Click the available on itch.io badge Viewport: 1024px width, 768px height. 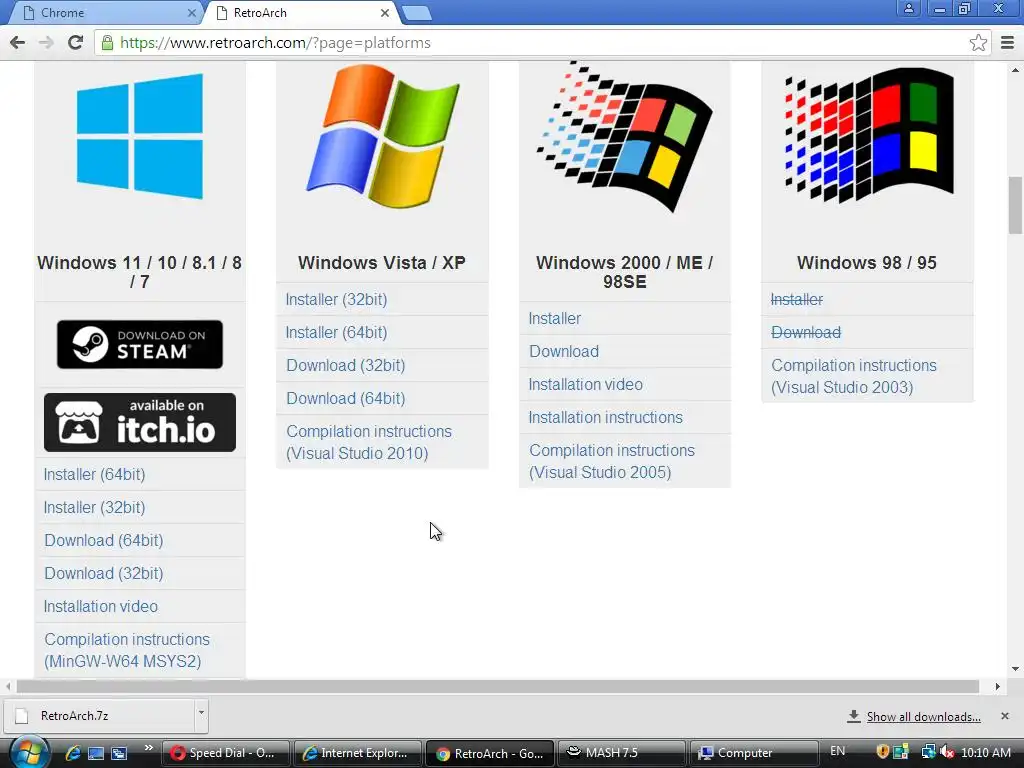tap(140, 422)
